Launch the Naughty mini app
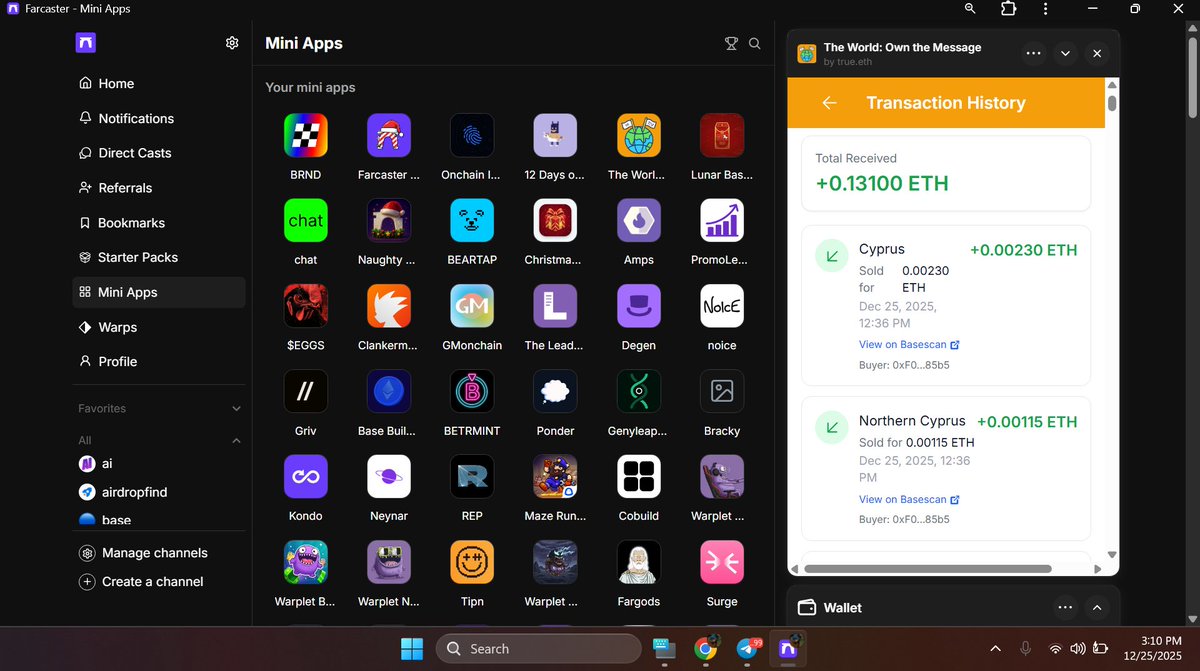 (x=388, y=220)
